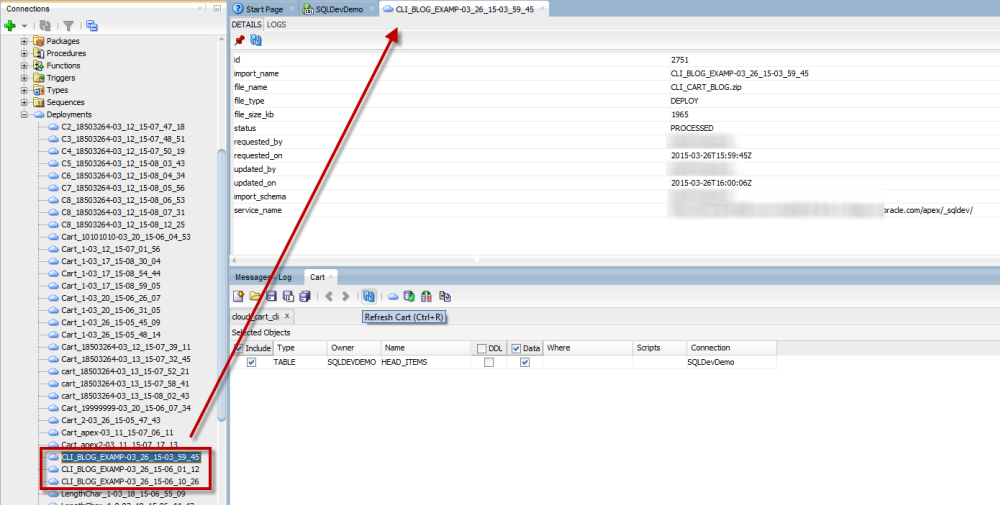Toggle the DDL header checkbox
This screenshot has height=505, width=1000.
(x=482, y=348)
